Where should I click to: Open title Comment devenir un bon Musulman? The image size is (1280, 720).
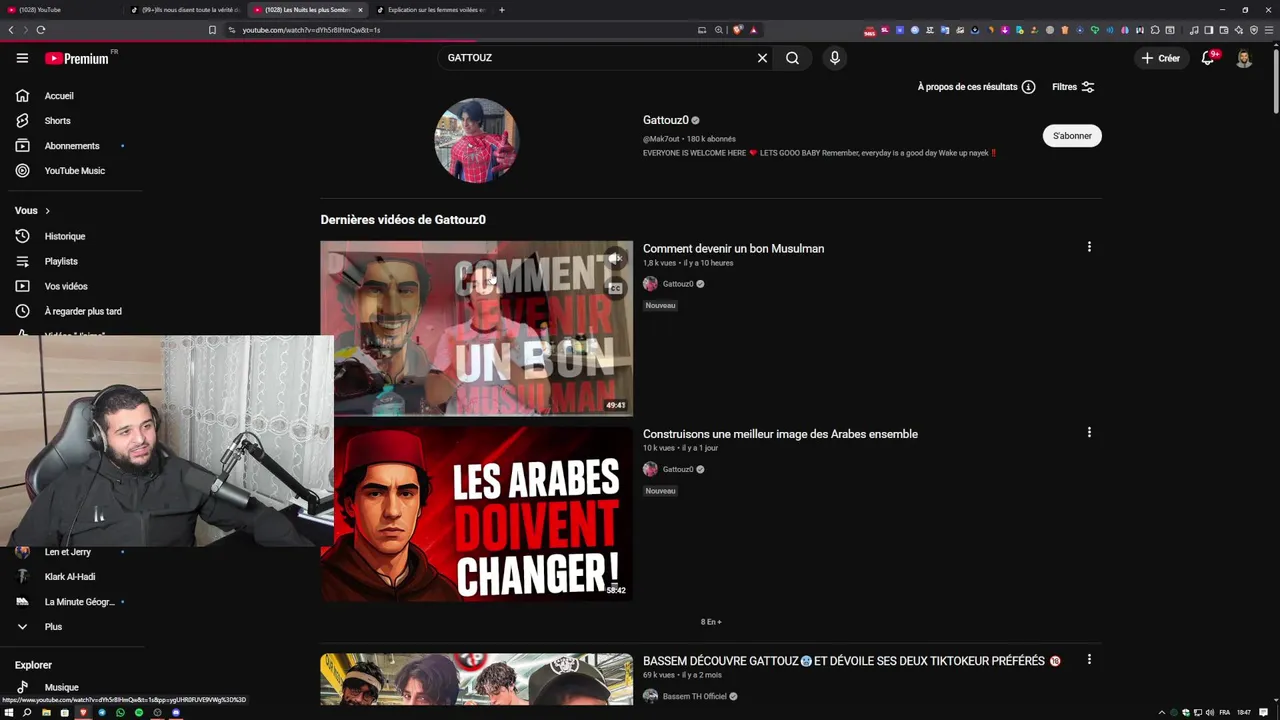coord(733,249)
